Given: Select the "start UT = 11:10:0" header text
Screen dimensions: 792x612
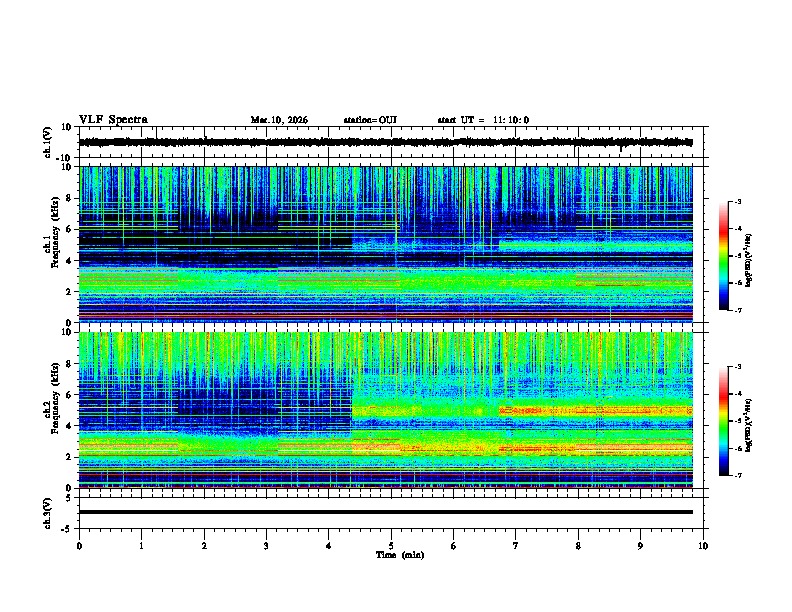Looking at the screenshot, I should click(x=483, y=120).
